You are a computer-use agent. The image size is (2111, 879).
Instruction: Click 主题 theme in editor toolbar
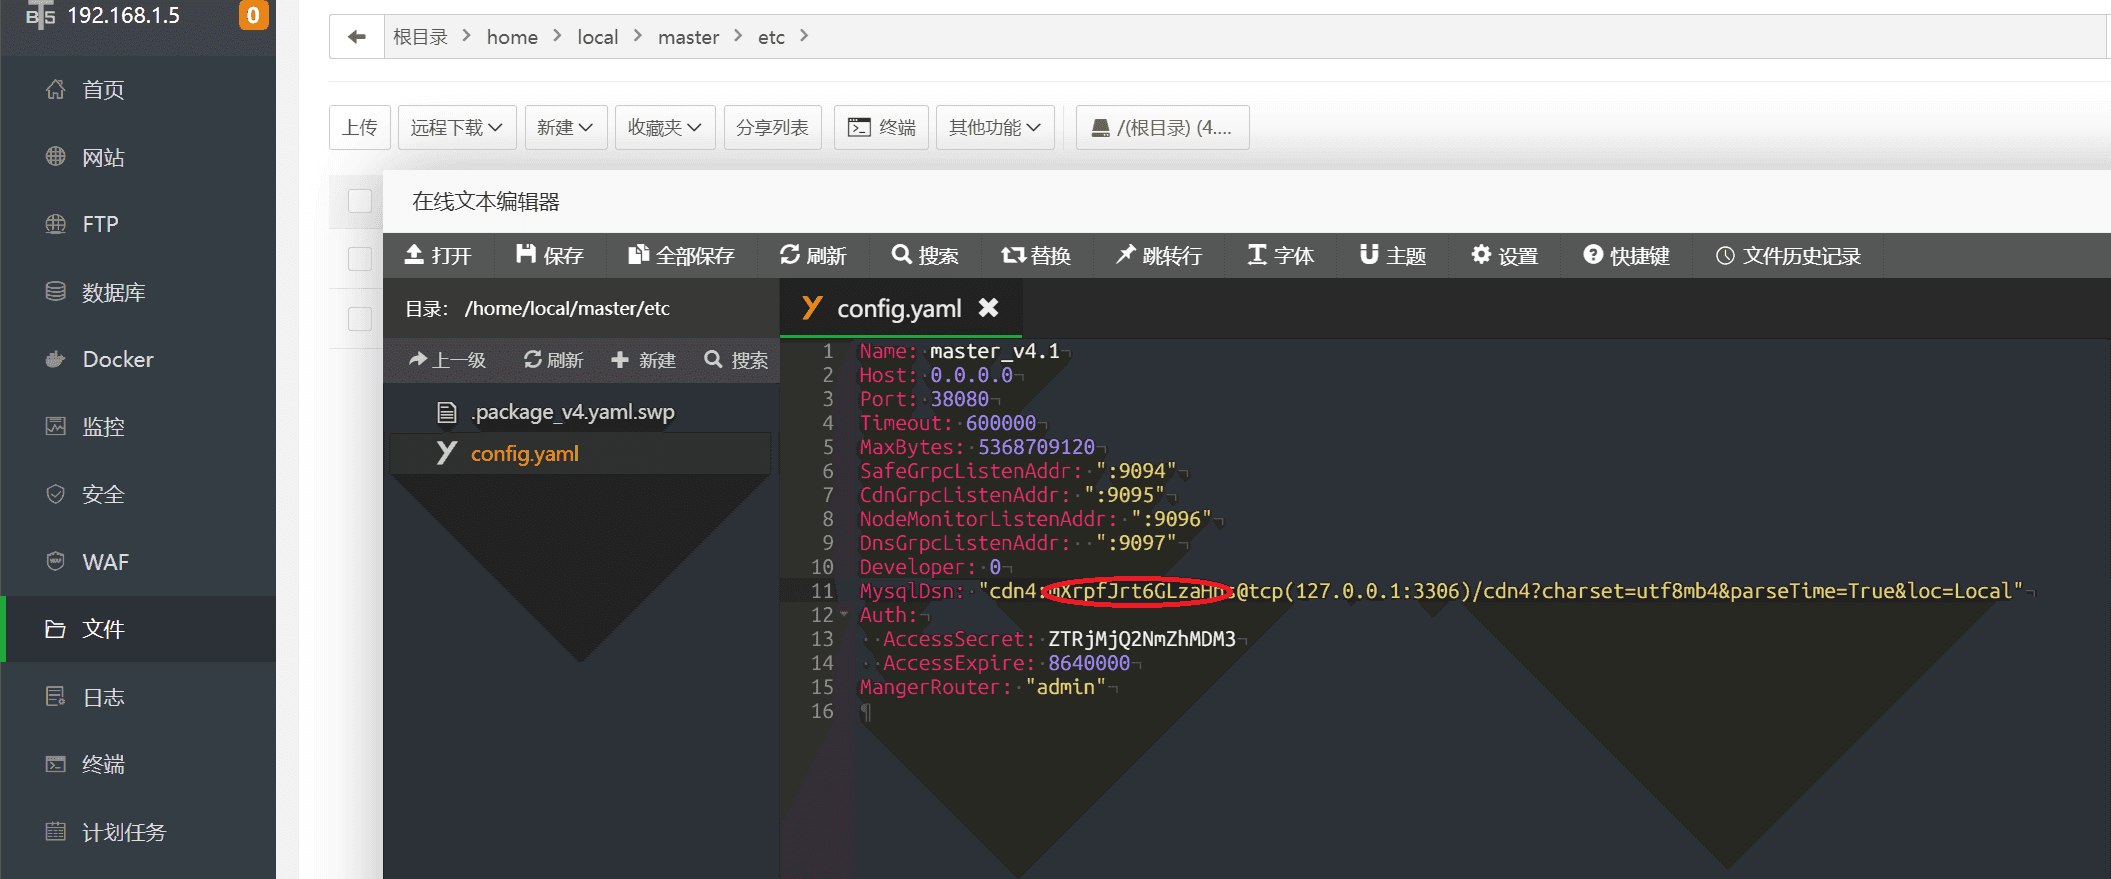click(1393, 256)
